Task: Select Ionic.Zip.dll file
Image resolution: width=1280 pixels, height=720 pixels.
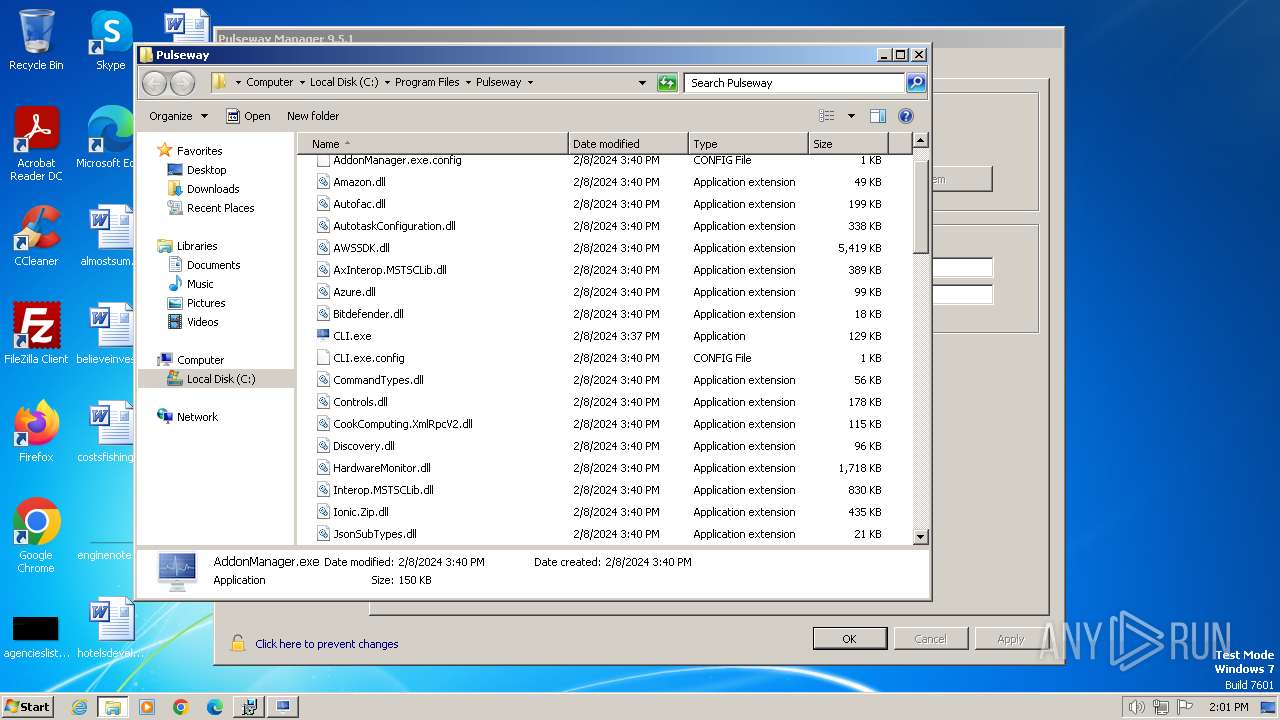Action: 361,512
